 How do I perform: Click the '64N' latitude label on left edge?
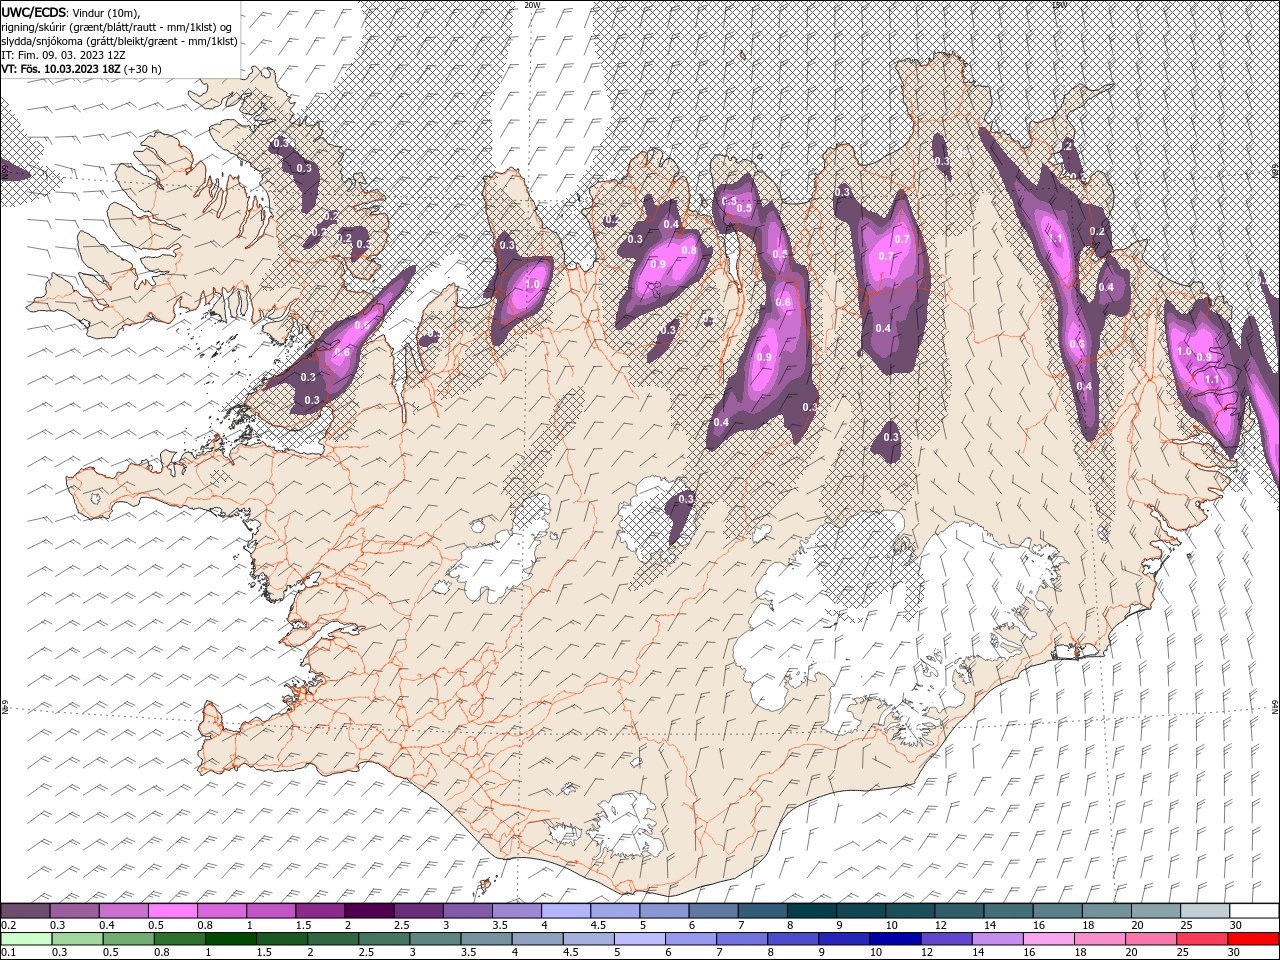click(5, 709)
